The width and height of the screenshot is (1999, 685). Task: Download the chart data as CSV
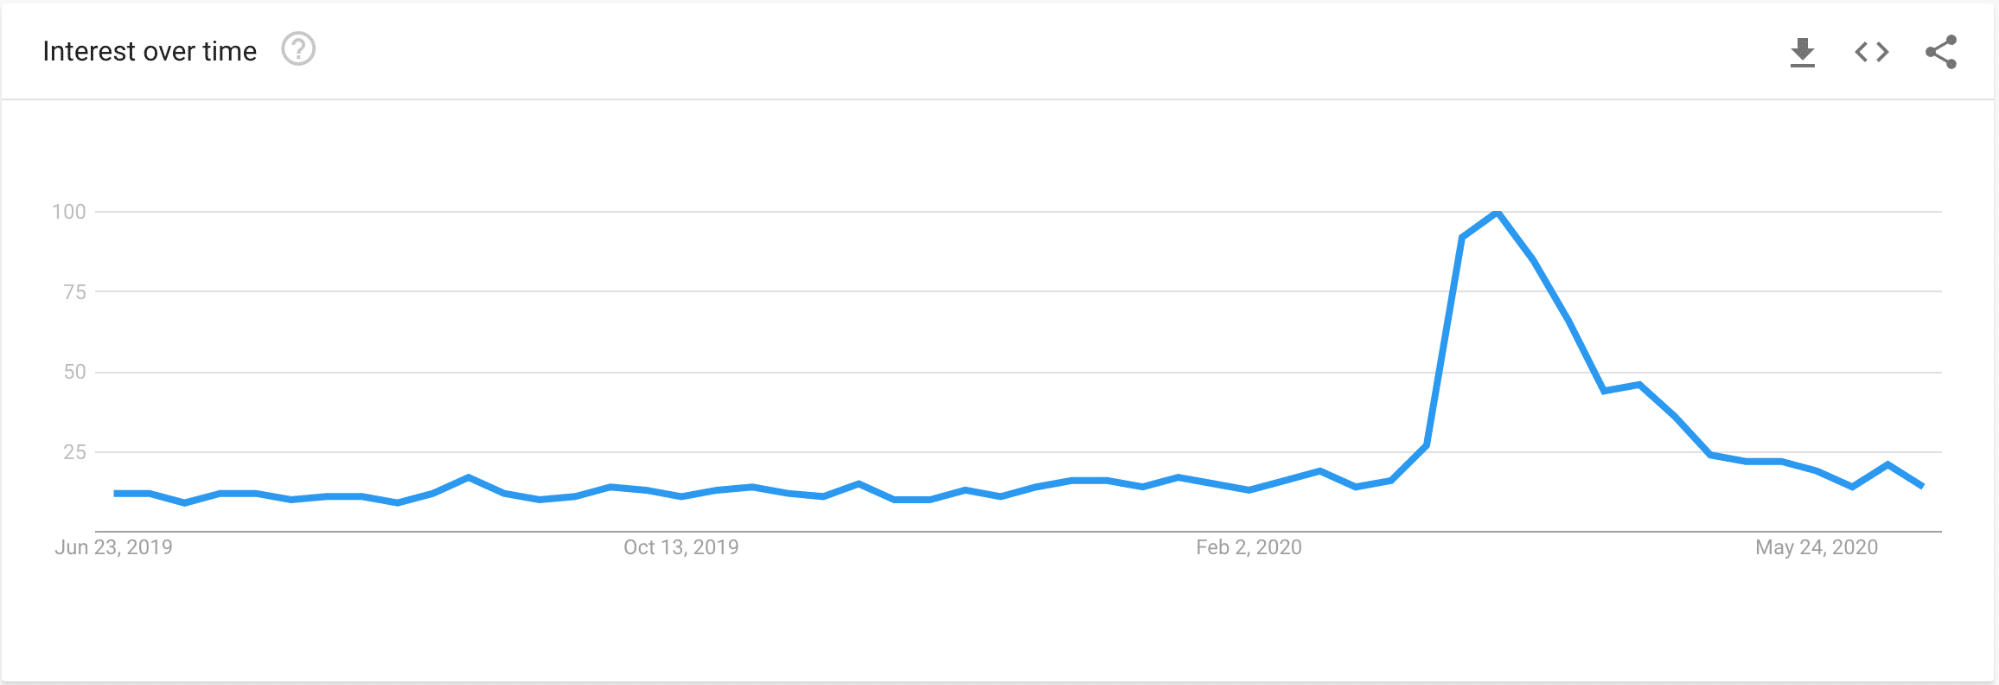click(x=1802, y=52)
